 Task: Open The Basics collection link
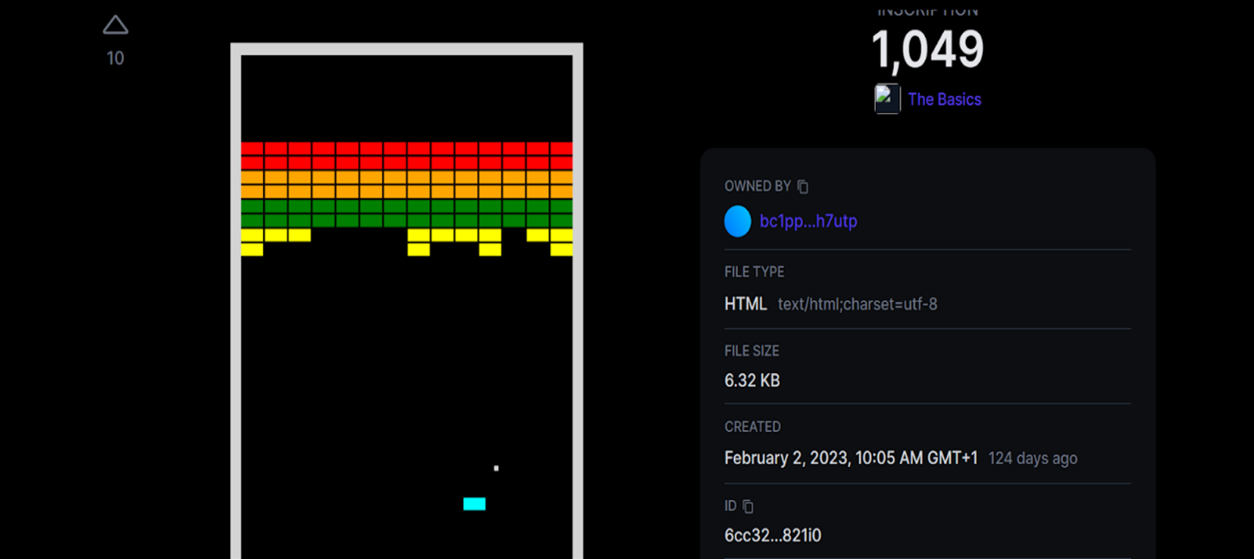(x=944, y=99)
